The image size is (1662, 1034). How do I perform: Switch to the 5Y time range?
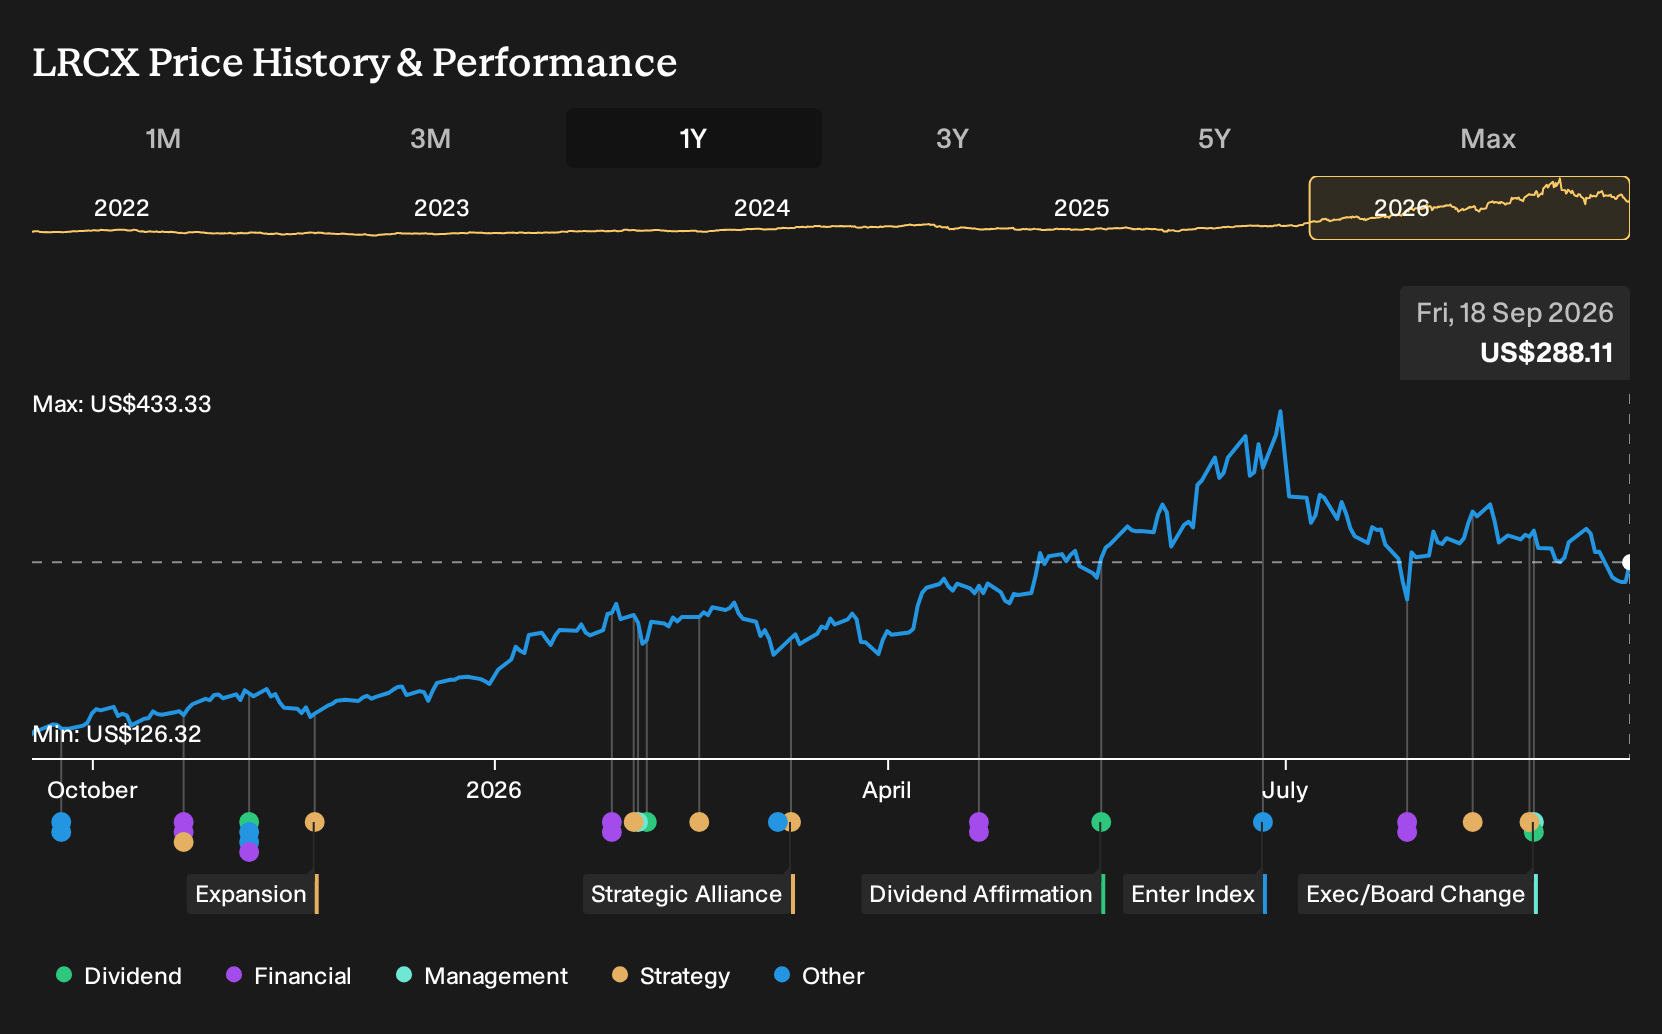1214,138
